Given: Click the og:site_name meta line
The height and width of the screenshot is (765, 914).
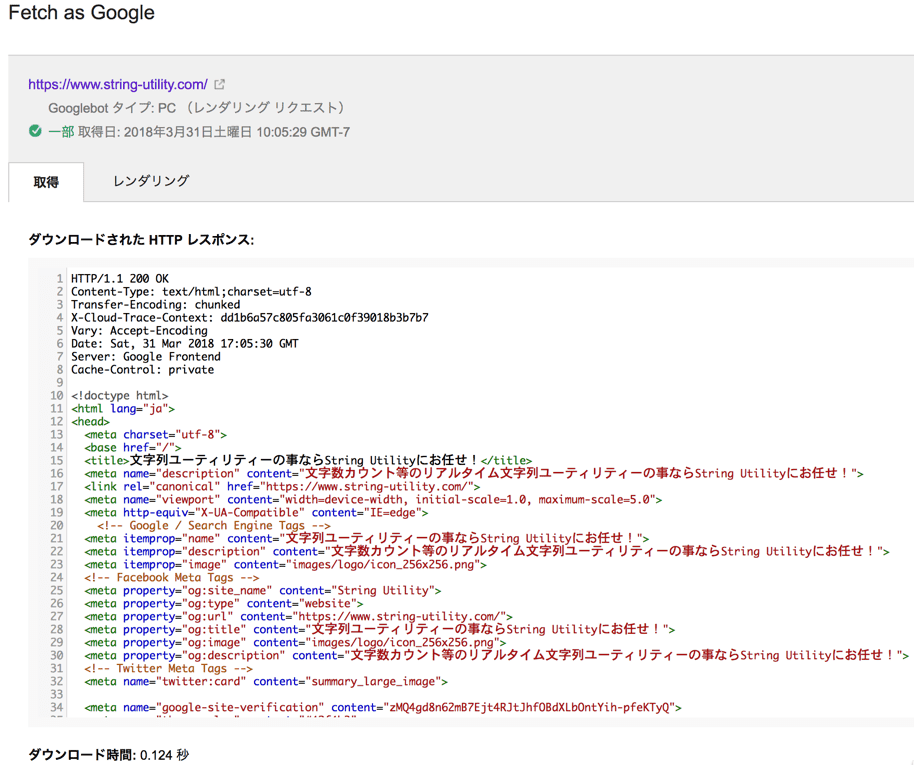Looking at the screenshot, I should pyautogui.click(x=263, y=590).
